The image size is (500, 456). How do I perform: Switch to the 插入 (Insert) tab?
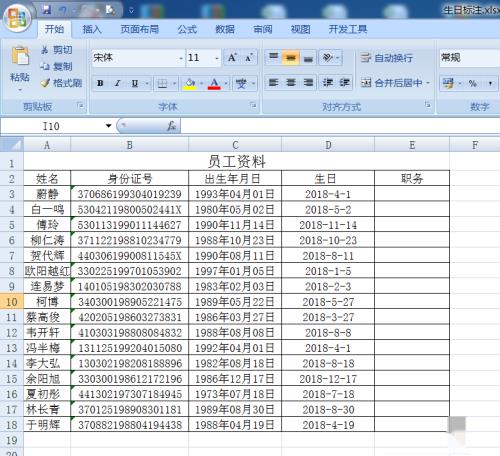[x=92, y=29]
